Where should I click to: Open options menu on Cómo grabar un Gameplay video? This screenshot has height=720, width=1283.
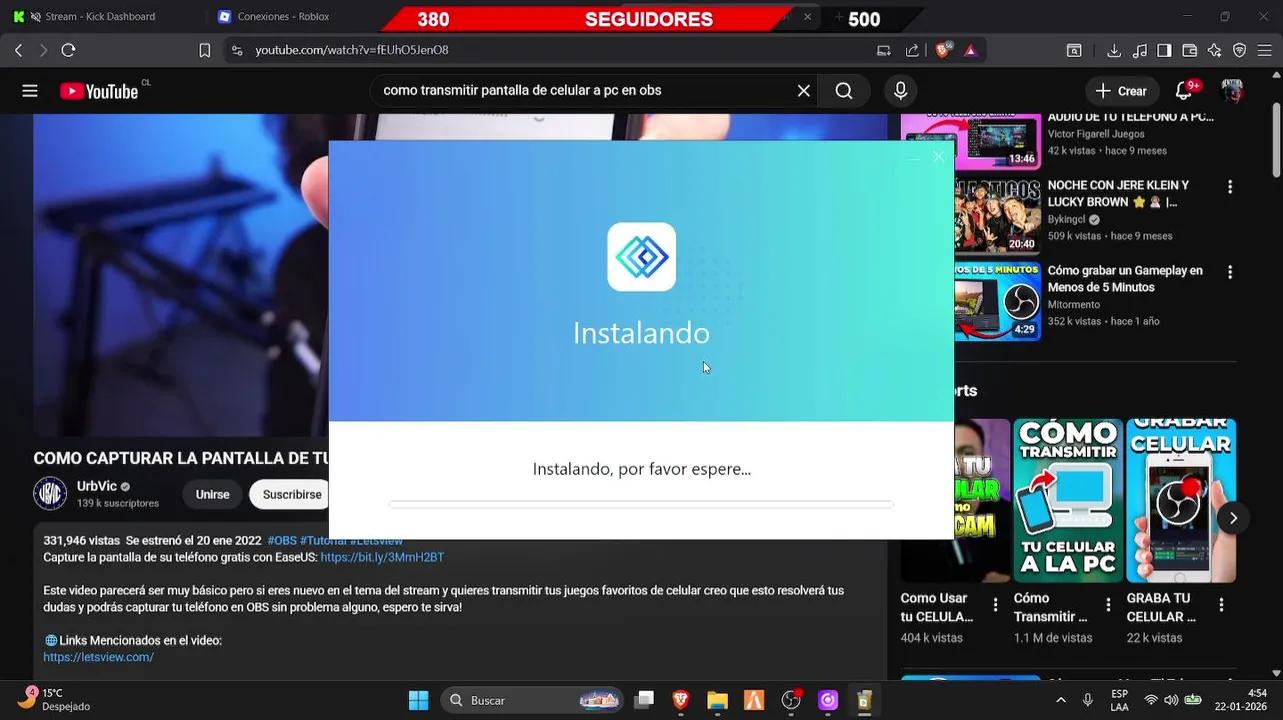pyautogui.click(x=1229, y=271)
